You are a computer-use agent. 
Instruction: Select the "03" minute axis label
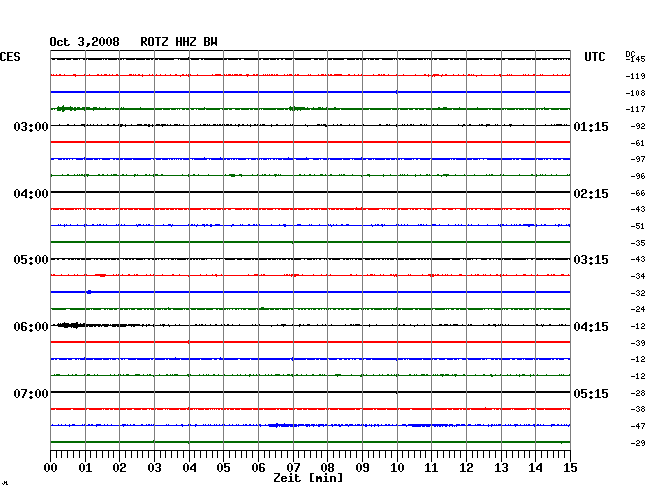154,468
